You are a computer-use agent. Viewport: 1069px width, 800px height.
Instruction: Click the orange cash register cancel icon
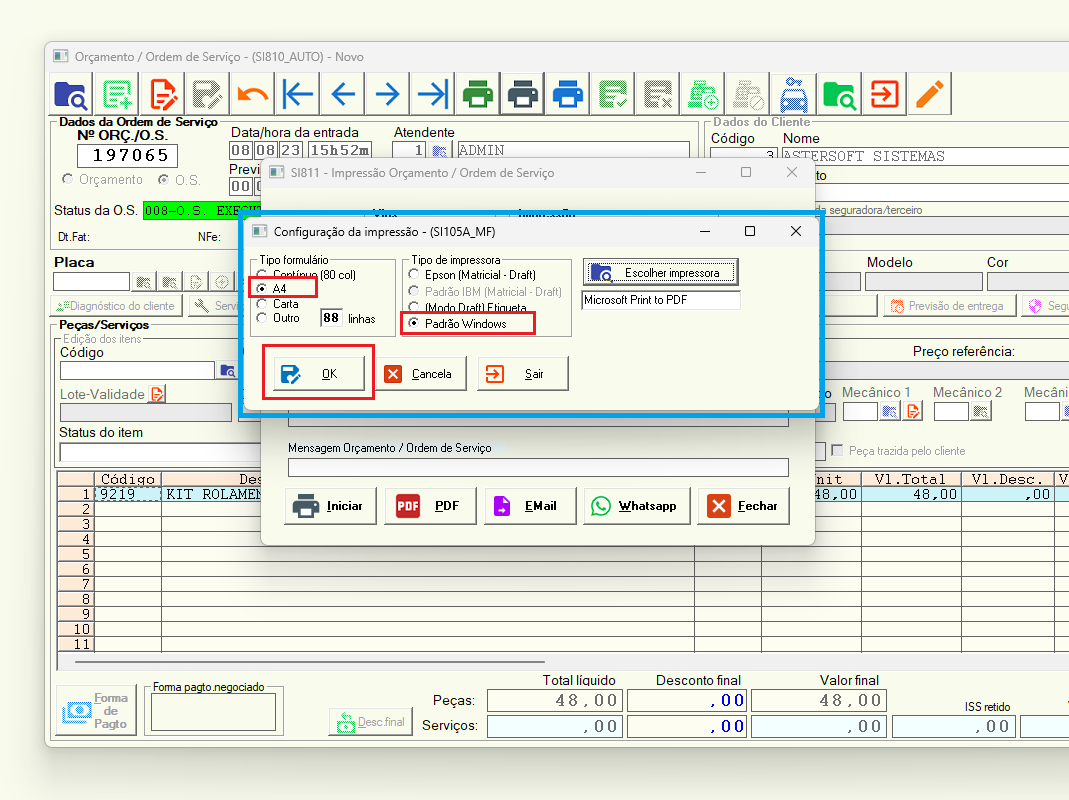click(x=748, y=95)
